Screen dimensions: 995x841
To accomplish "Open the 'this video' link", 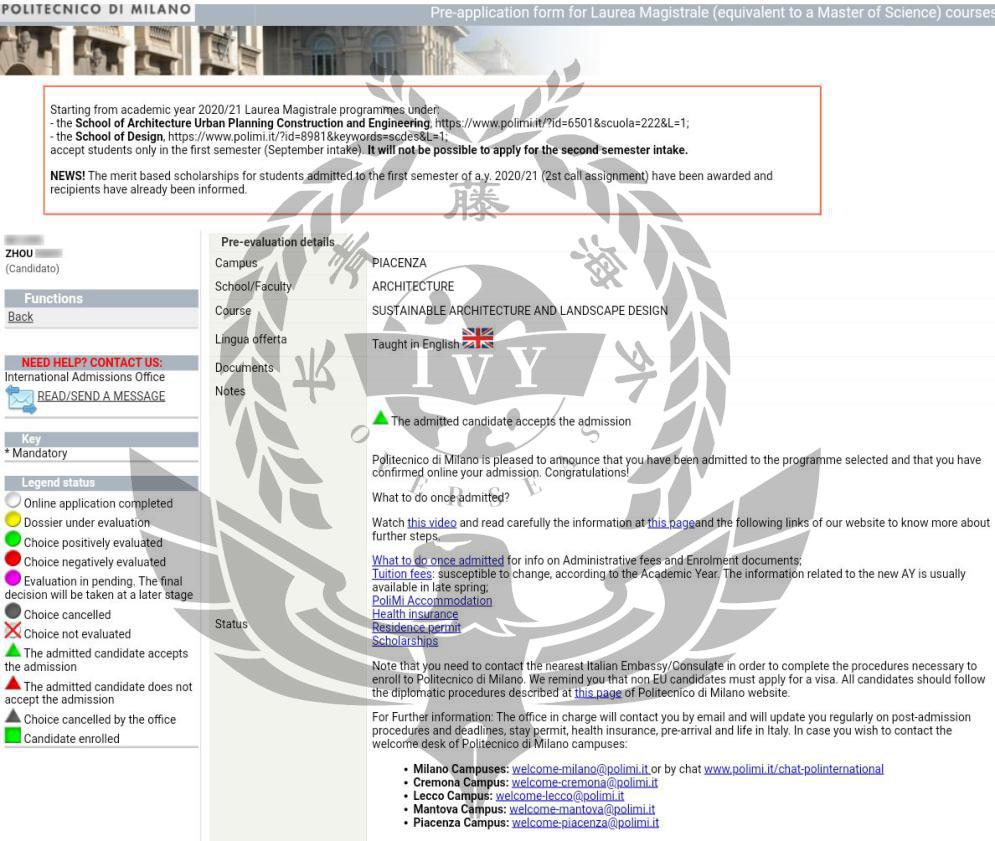I will point(432,522).
